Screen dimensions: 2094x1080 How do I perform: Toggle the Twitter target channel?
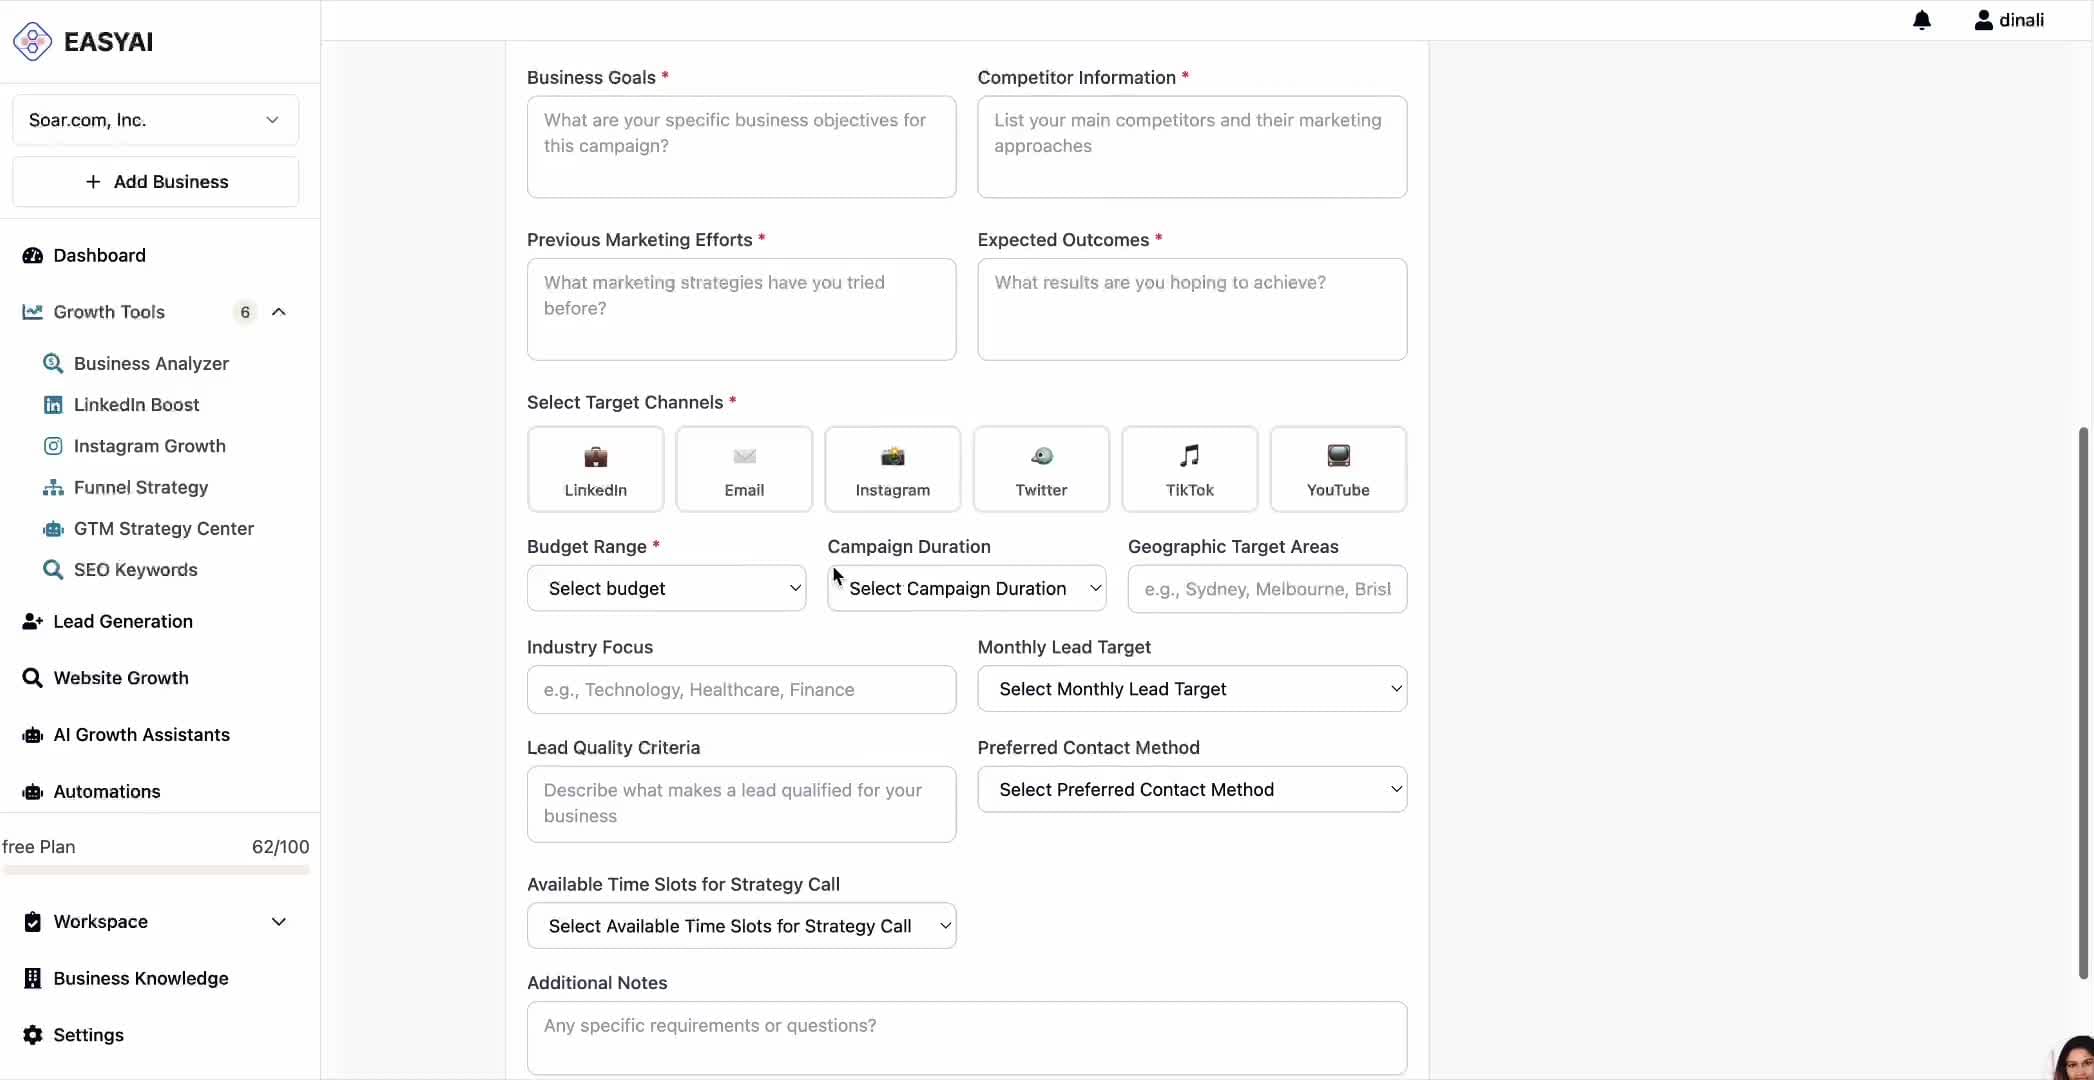1041,469
